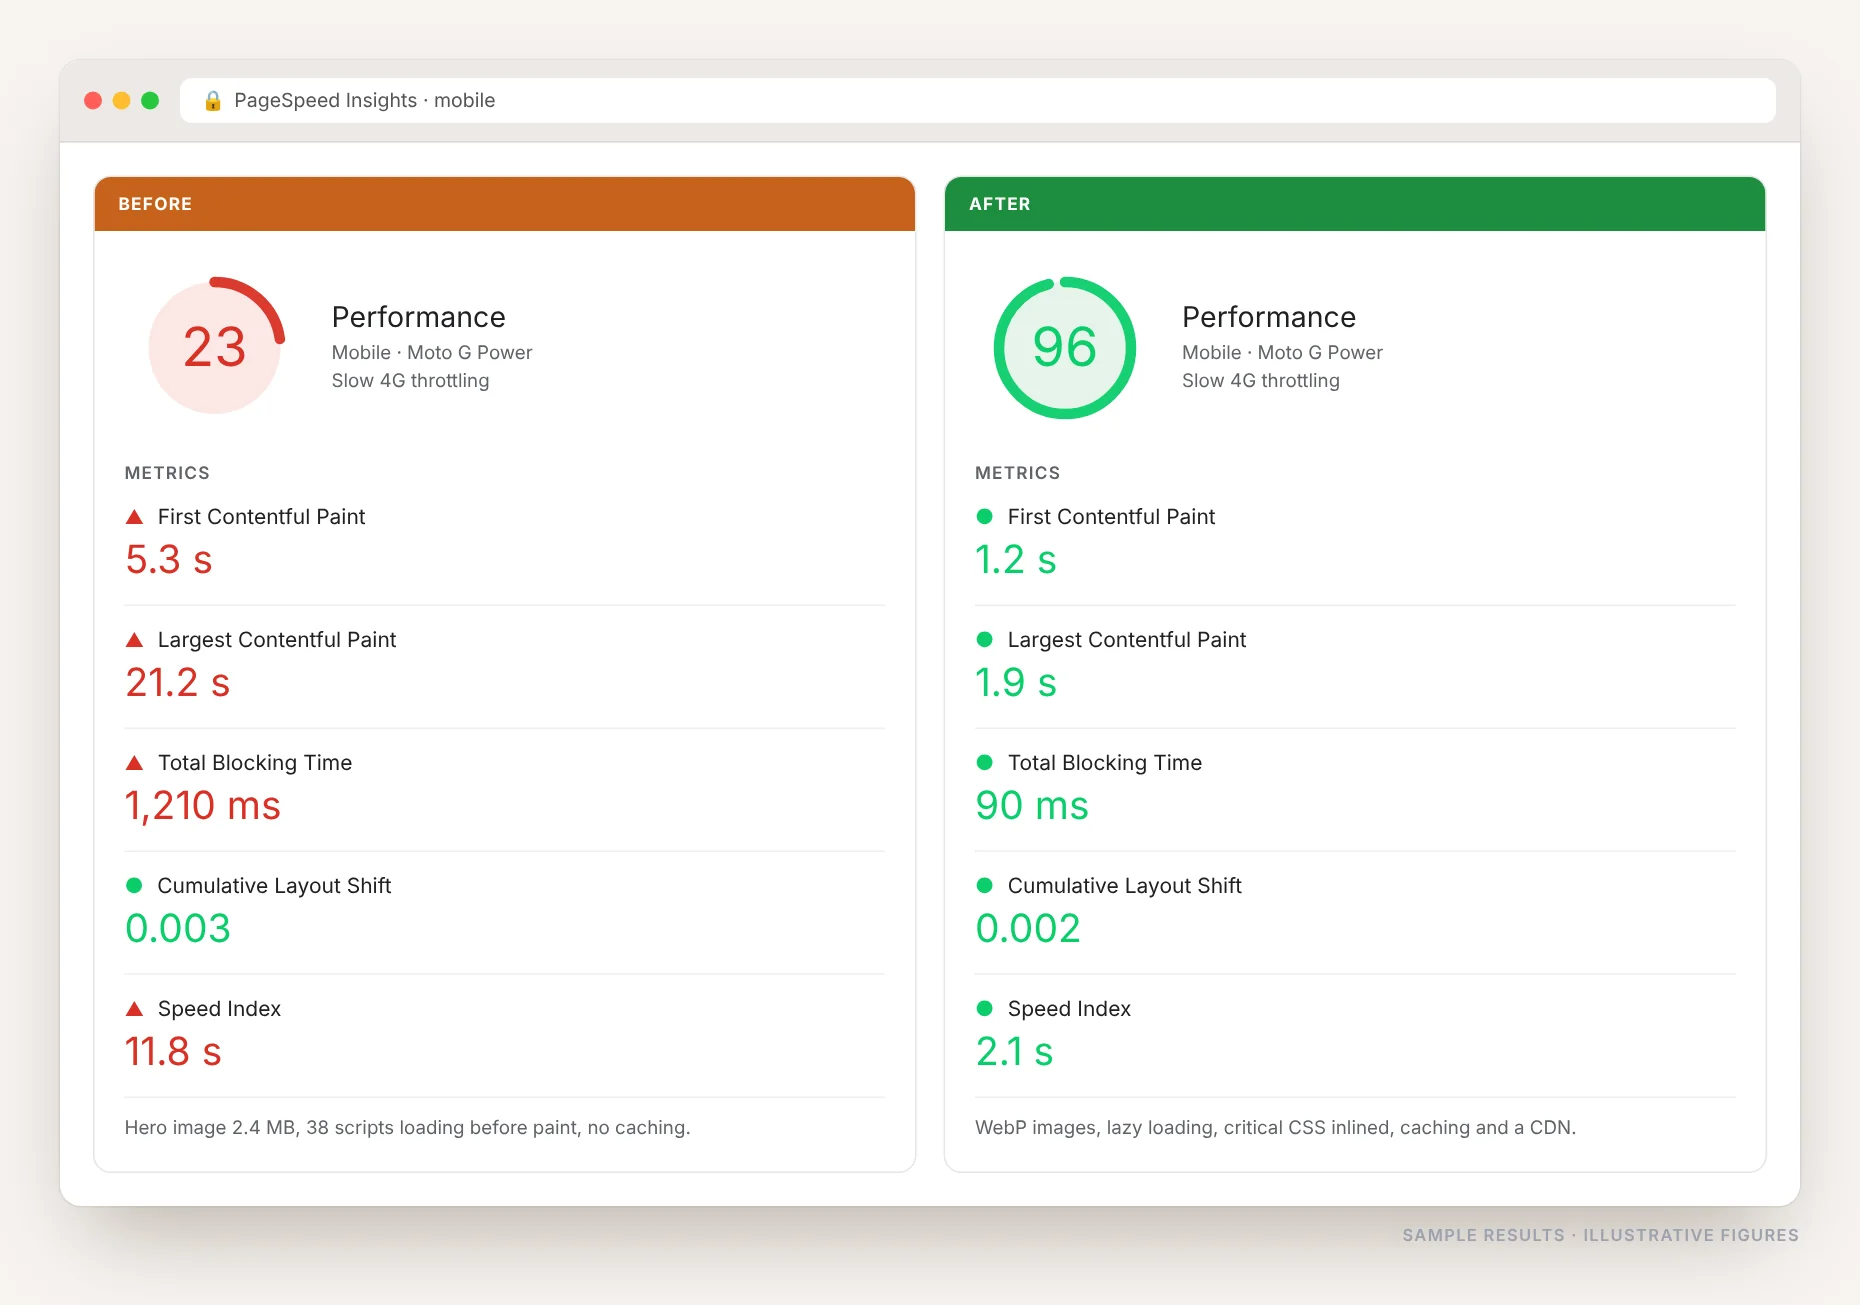Click the Performance heading in the After card
The width and height of the screenshot is (1860, 1305).
pyautogui.click(x=1269, y=317)
